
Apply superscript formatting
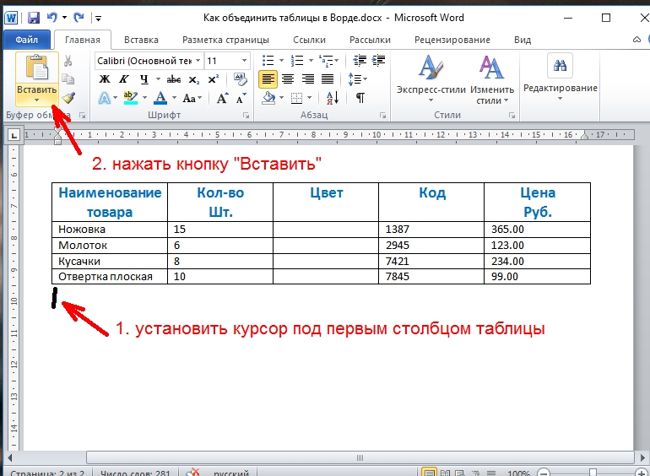(x=213, y=79)
